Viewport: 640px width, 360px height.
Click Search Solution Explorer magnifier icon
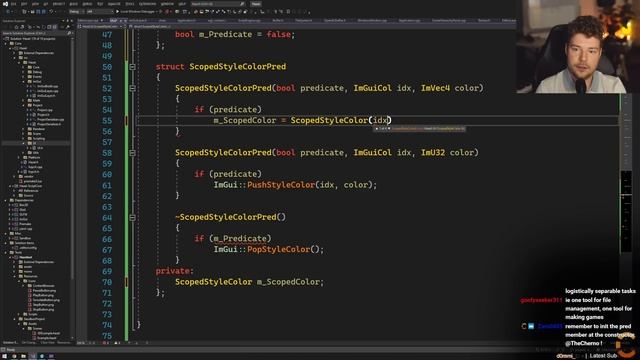(x=69, y=33)
